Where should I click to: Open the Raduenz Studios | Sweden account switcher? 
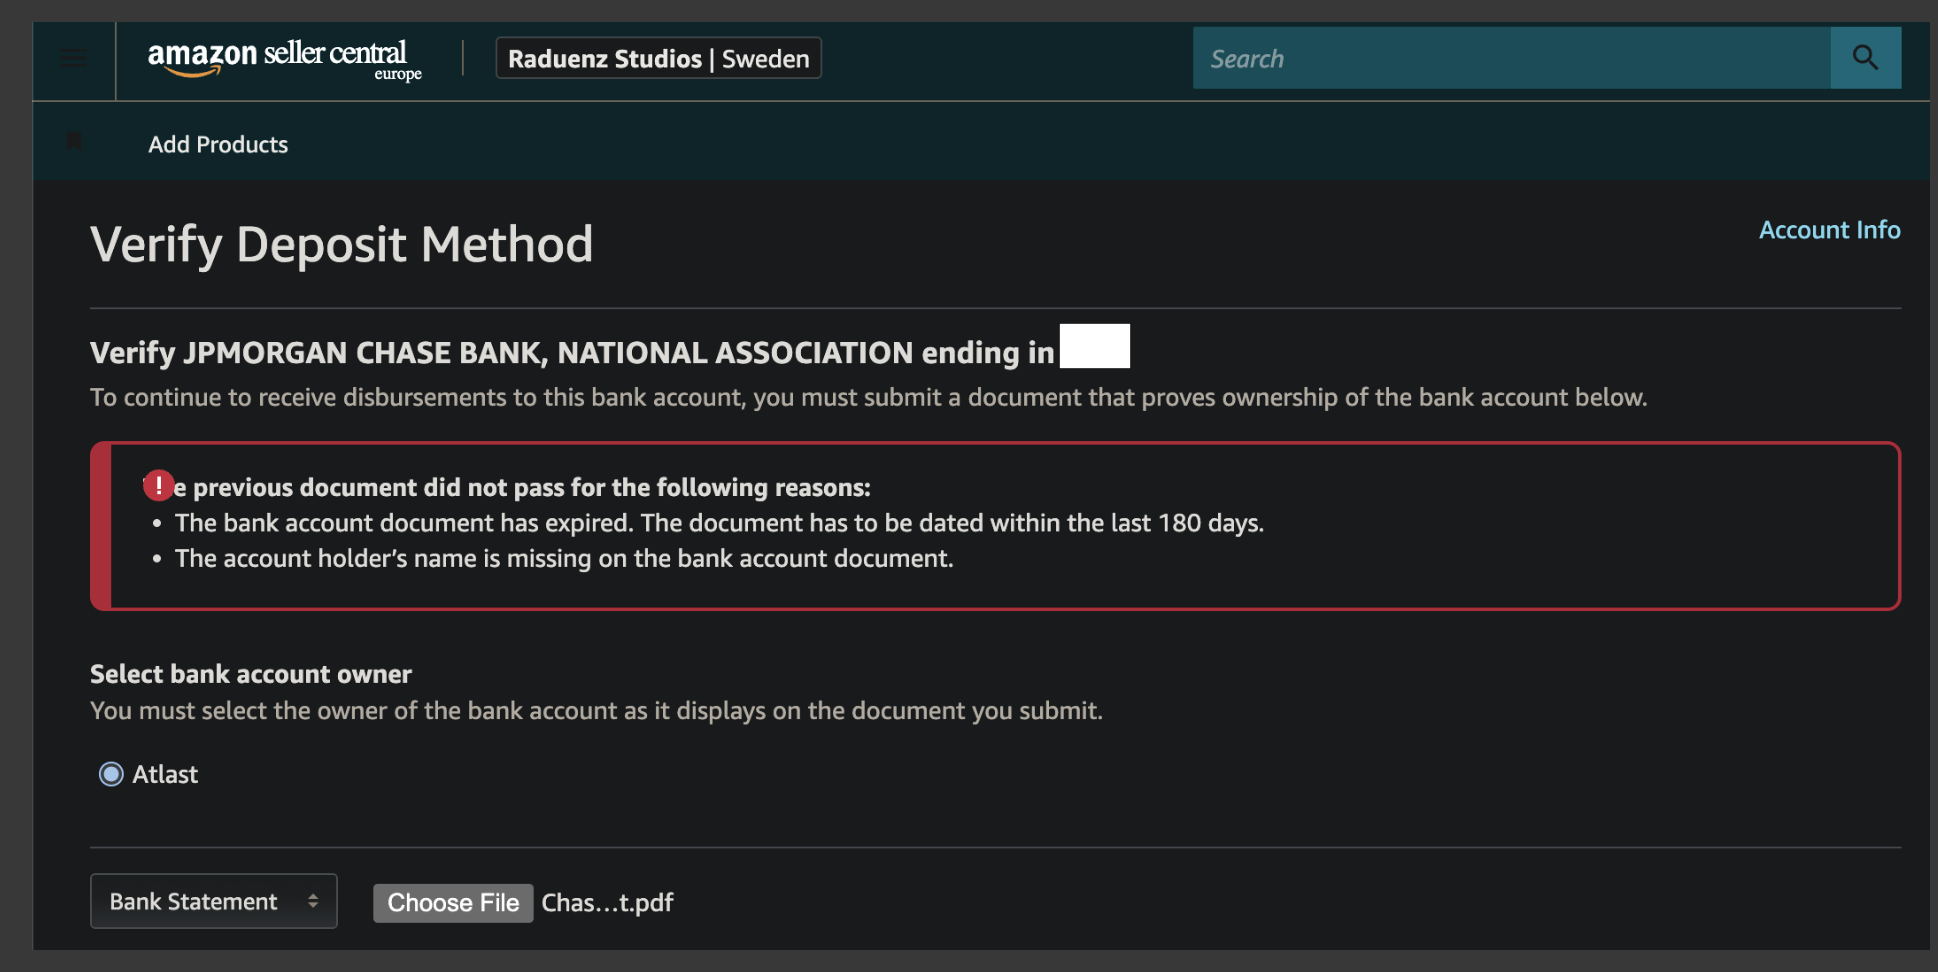click(x=658, y=59)
